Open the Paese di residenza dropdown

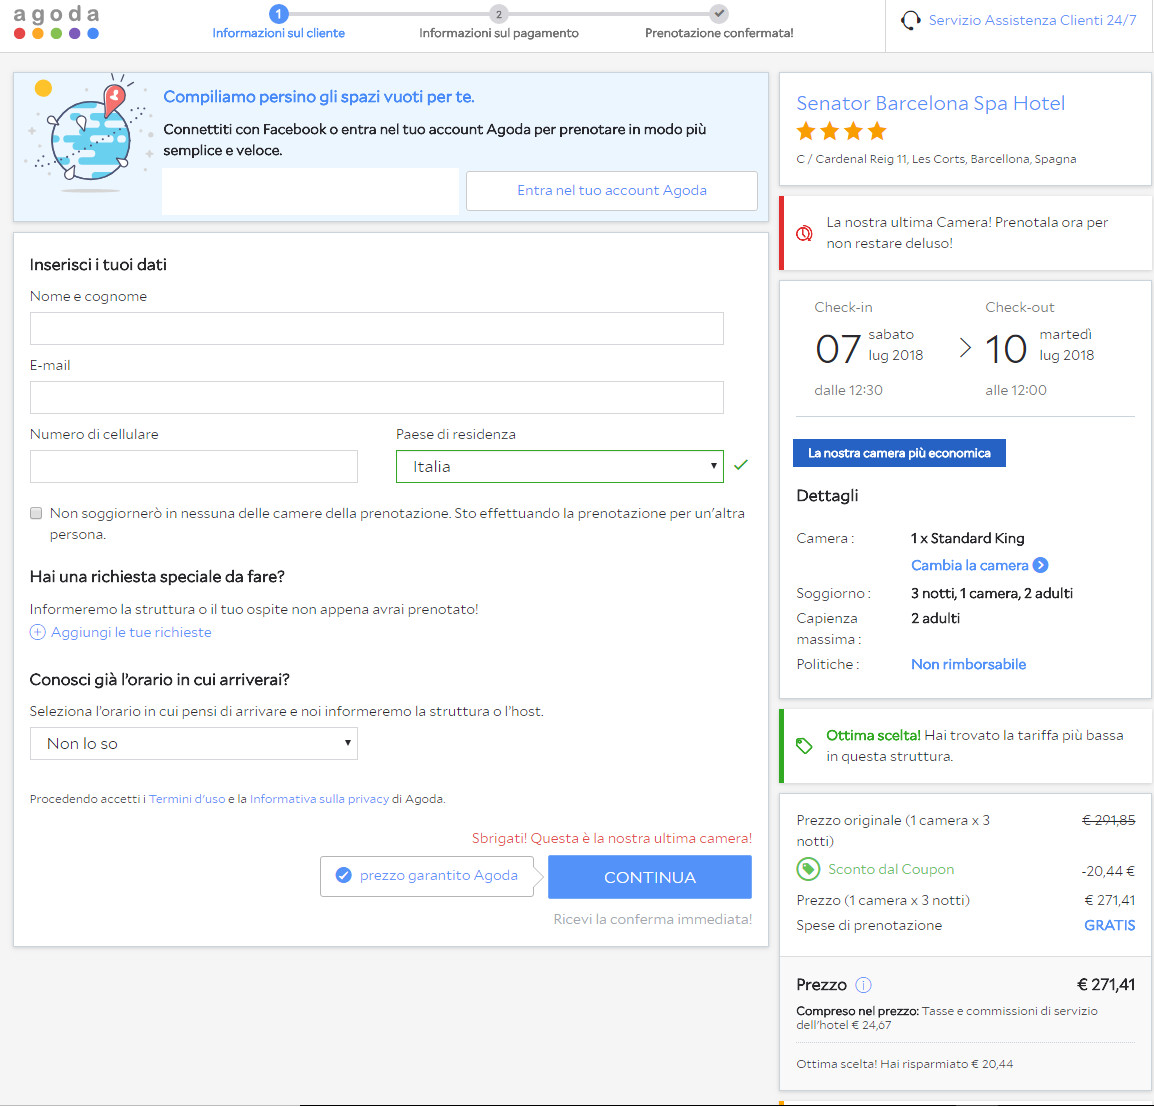[x=559, y=467]
